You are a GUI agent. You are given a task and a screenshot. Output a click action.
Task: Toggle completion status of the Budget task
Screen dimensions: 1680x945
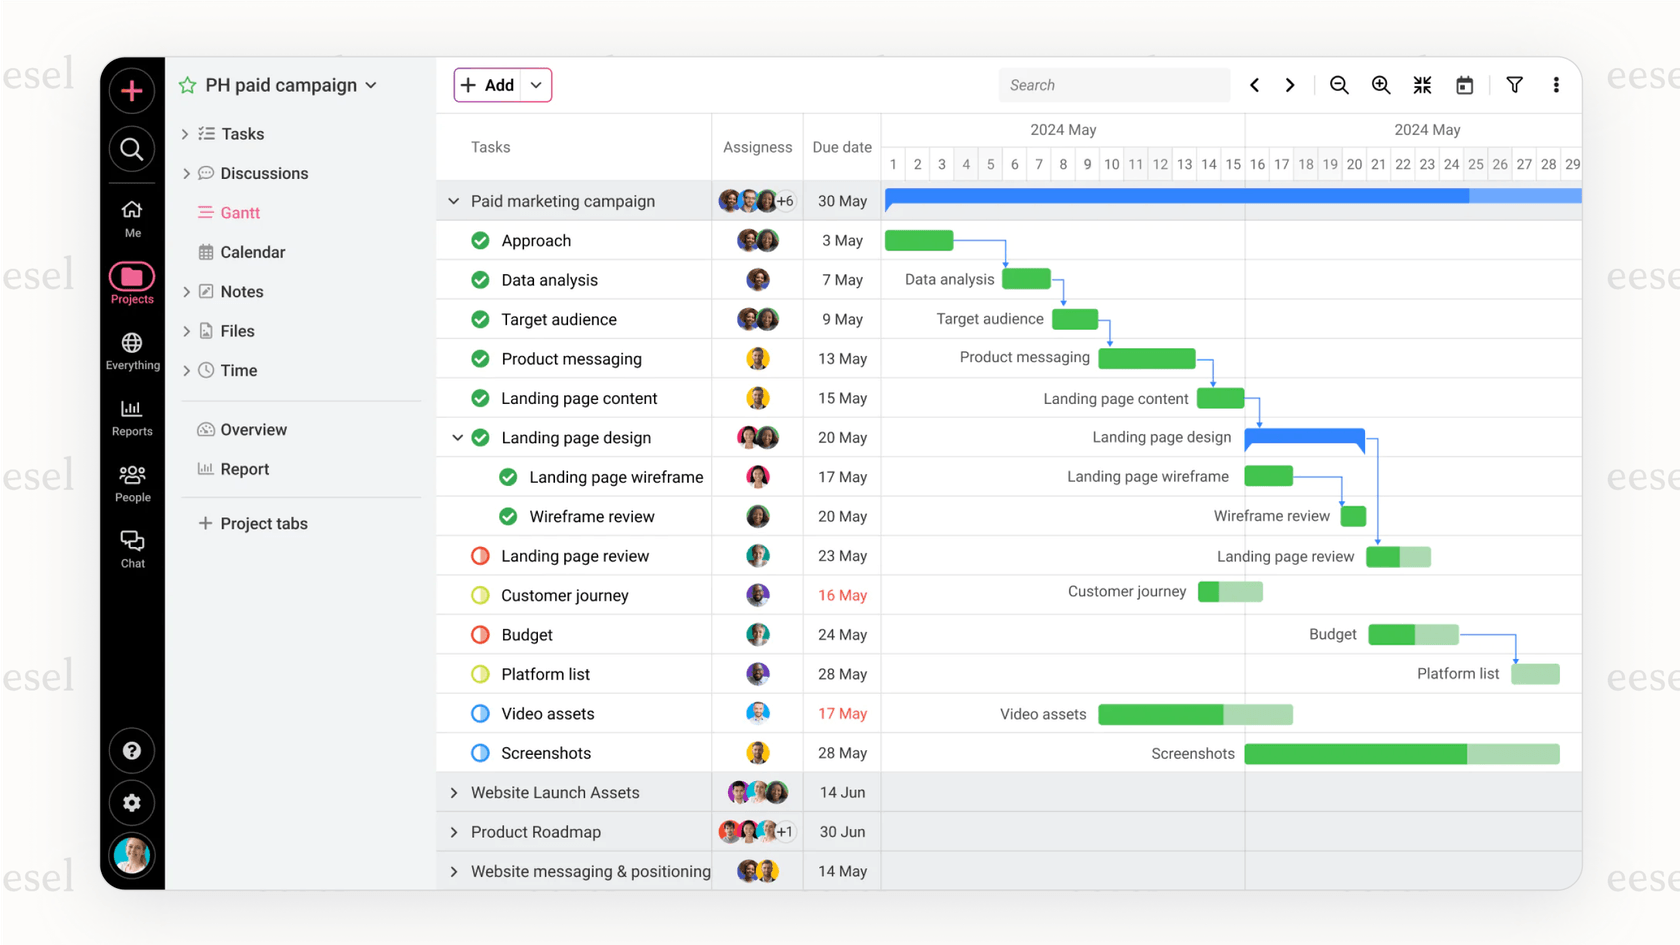click(x=480, y=634)
